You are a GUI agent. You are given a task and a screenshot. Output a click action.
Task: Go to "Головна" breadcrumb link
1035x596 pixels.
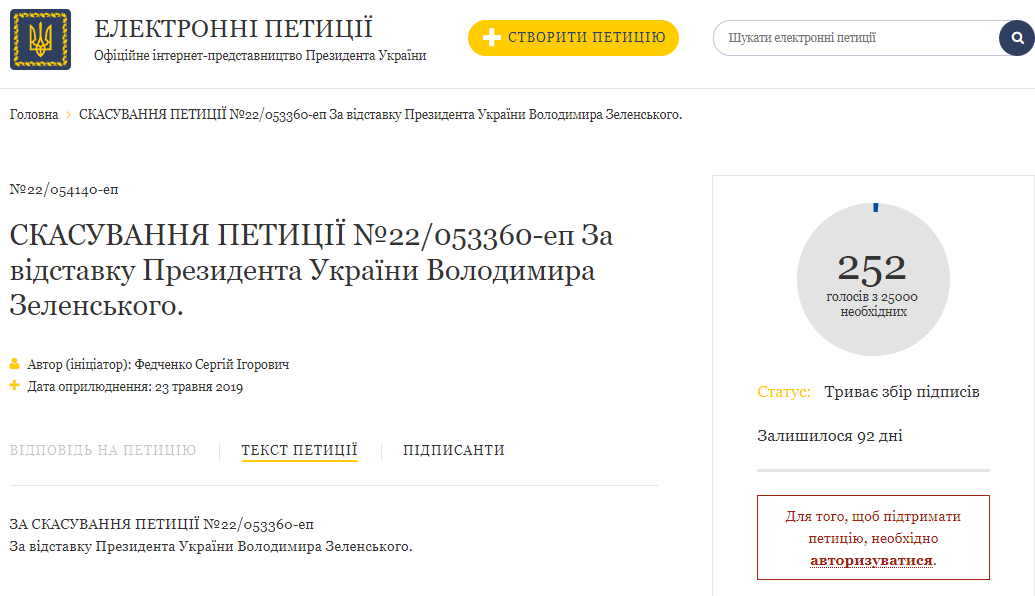click(34, 115)
